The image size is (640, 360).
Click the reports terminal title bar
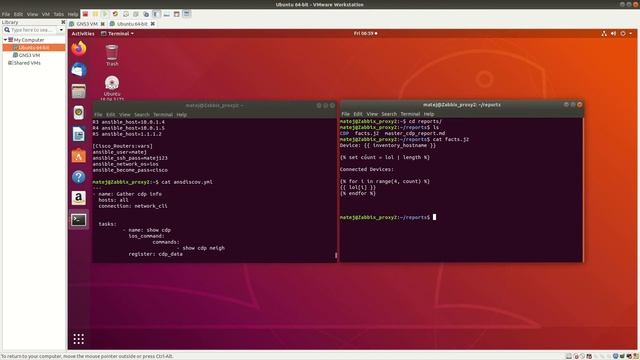pyautogui.click(x=462, y=105)
